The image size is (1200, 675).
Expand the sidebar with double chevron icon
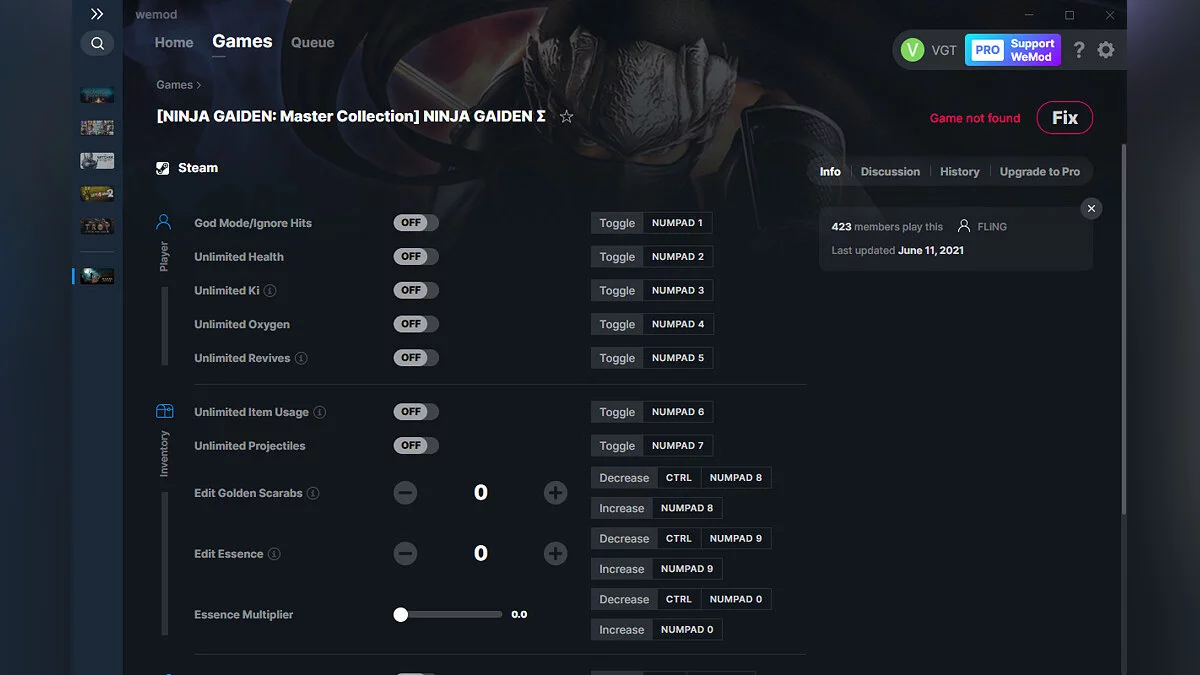tap(97, 14)
